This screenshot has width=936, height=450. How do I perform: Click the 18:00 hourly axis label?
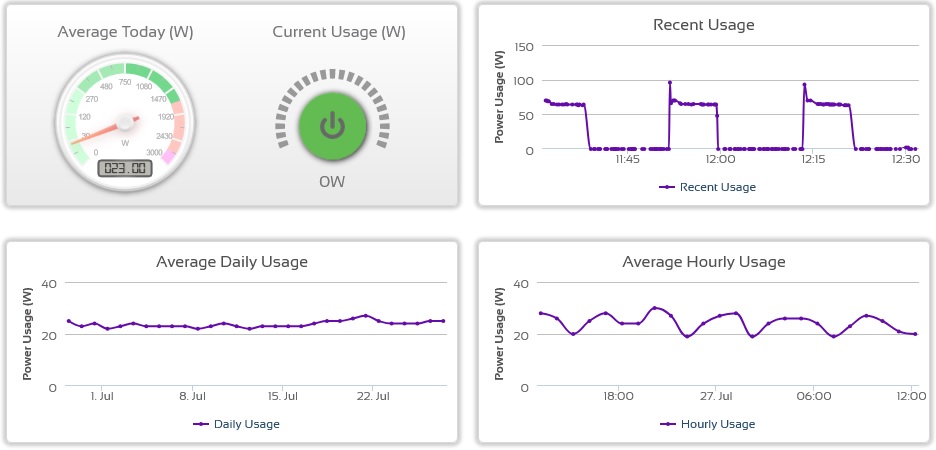[x=618, y=396]
